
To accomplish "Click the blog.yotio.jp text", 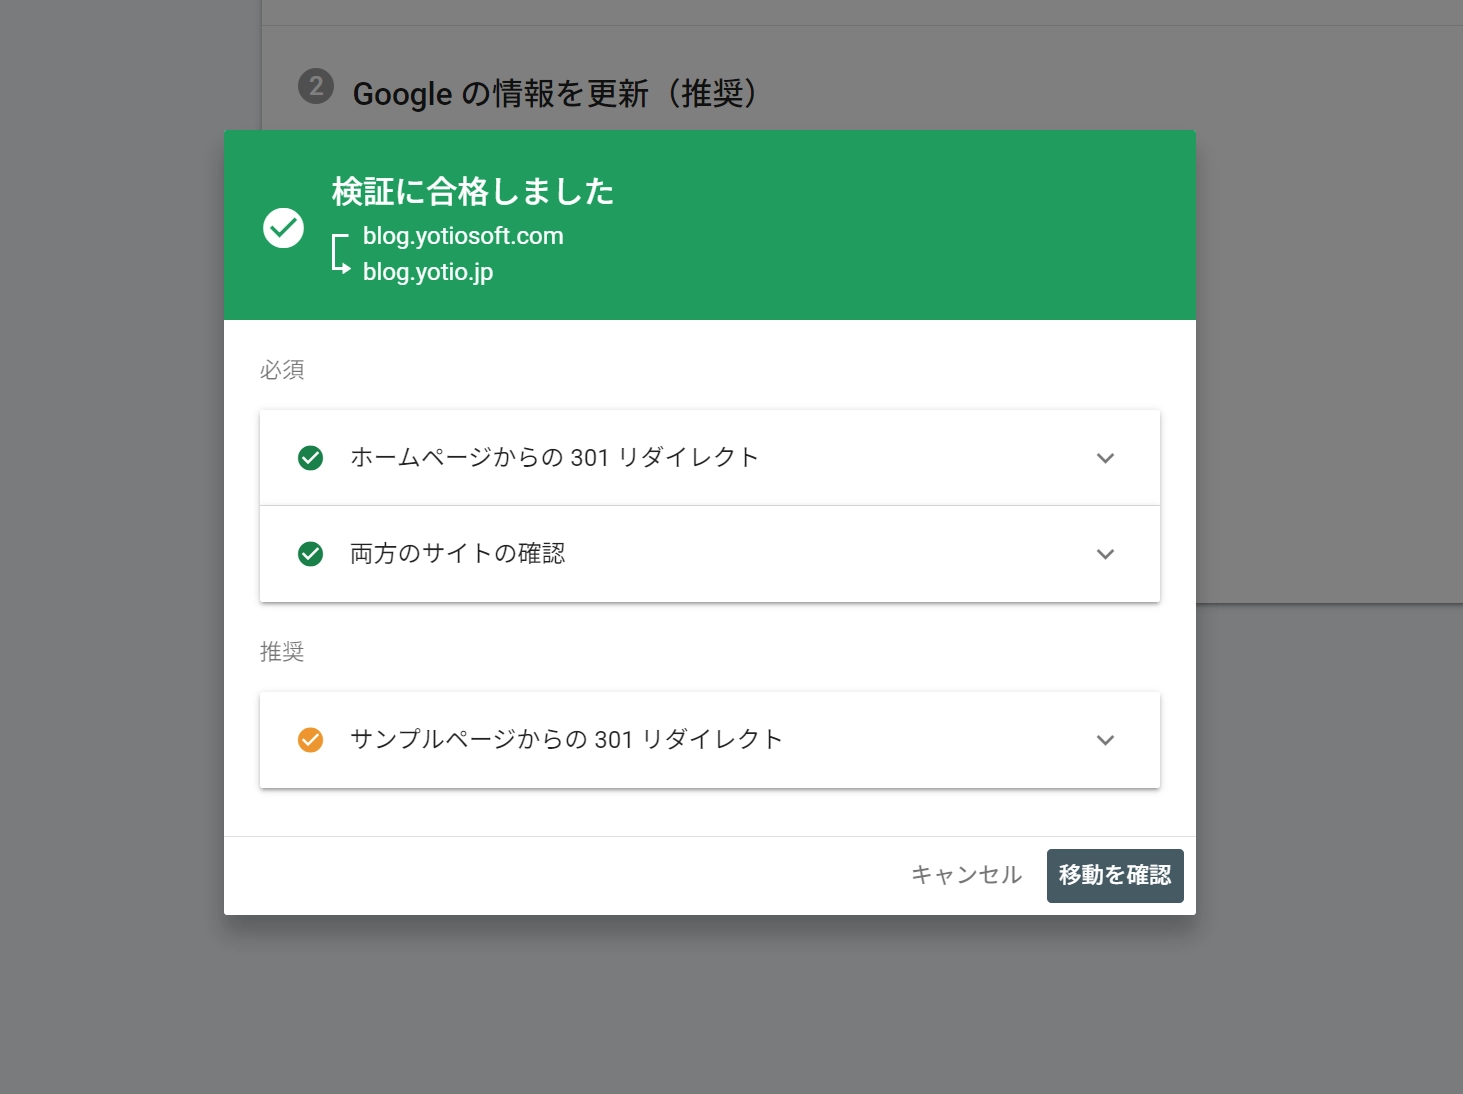I will 428,272.
